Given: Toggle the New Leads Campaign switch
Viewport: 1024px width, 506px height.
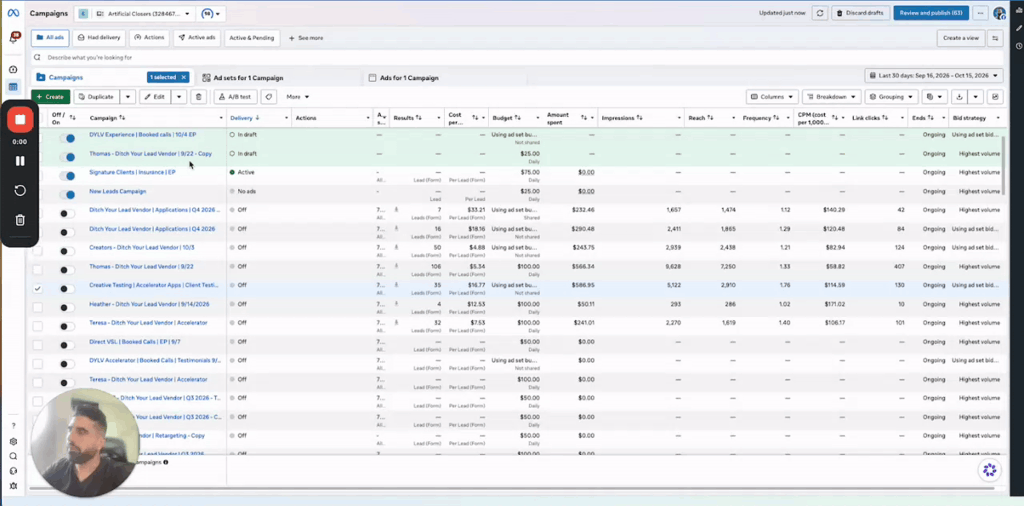Looking at the screenshot, I should 67,195.
